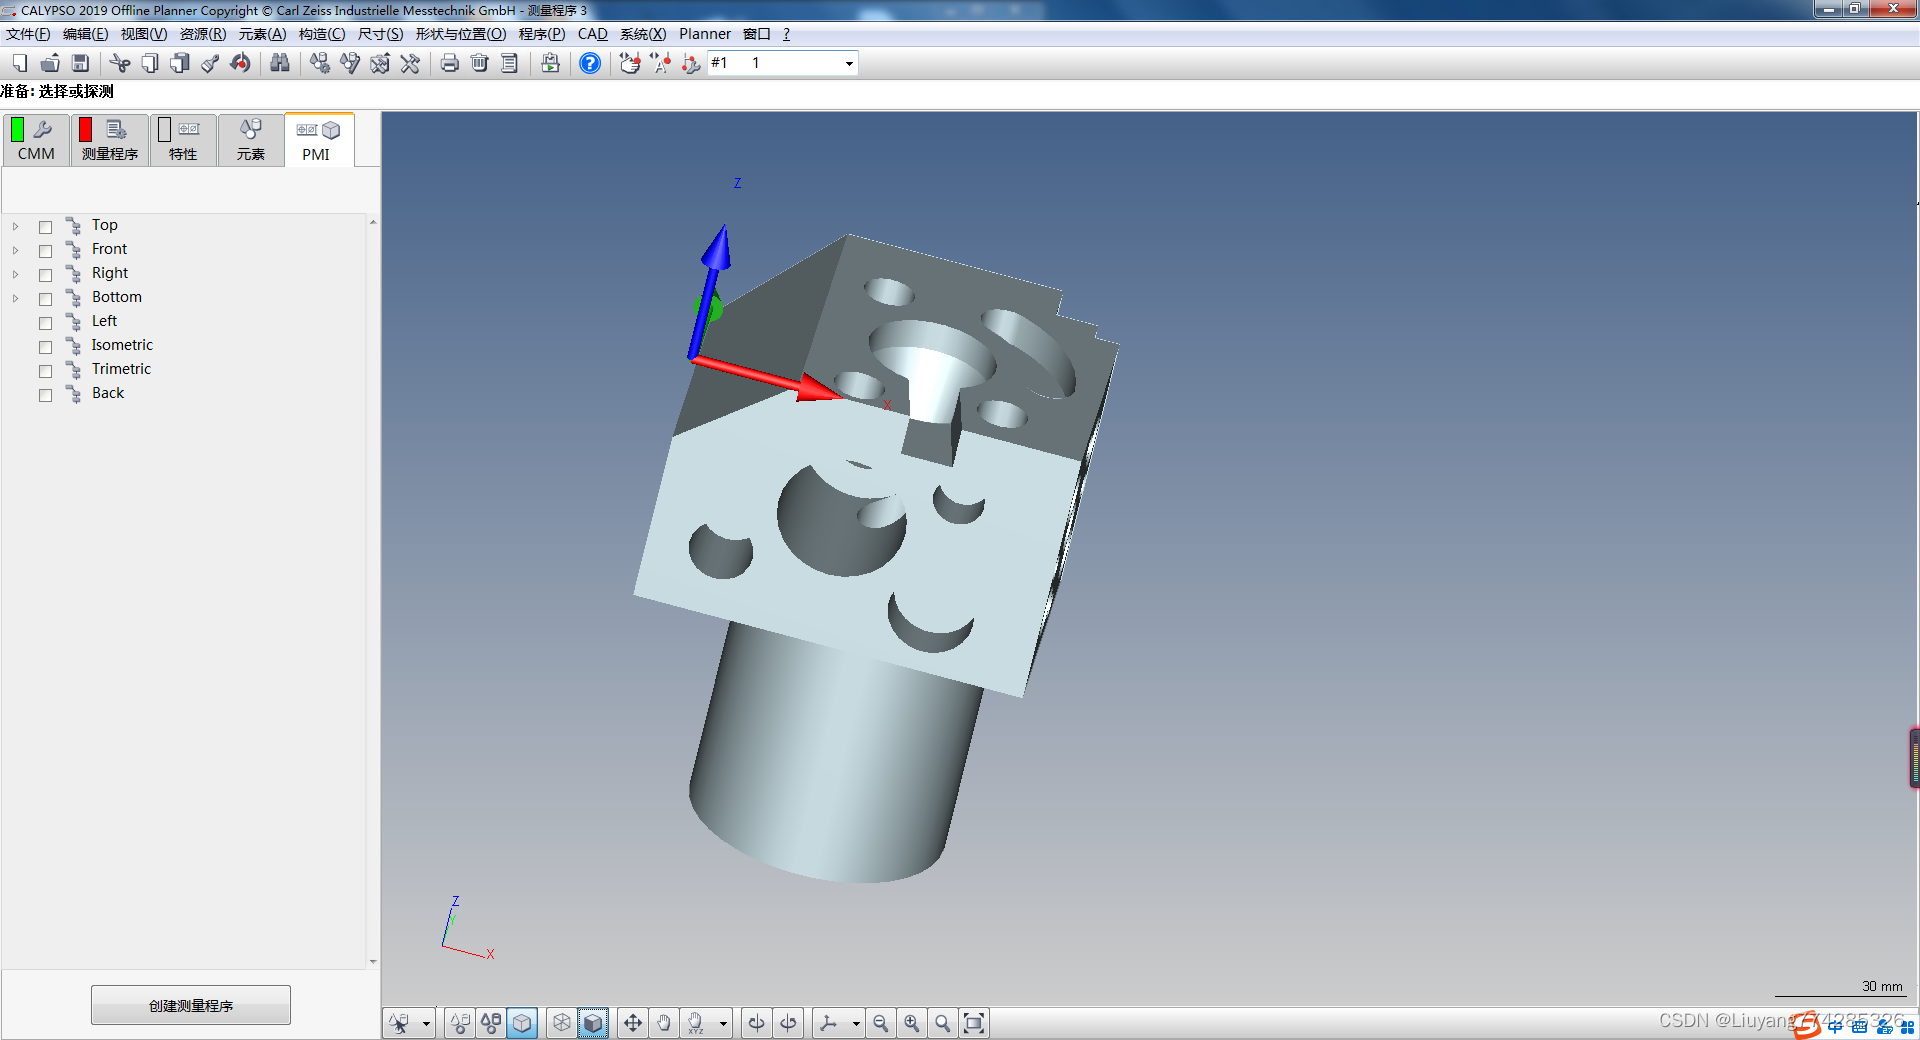Click fit to window icon

[974, 1023]
